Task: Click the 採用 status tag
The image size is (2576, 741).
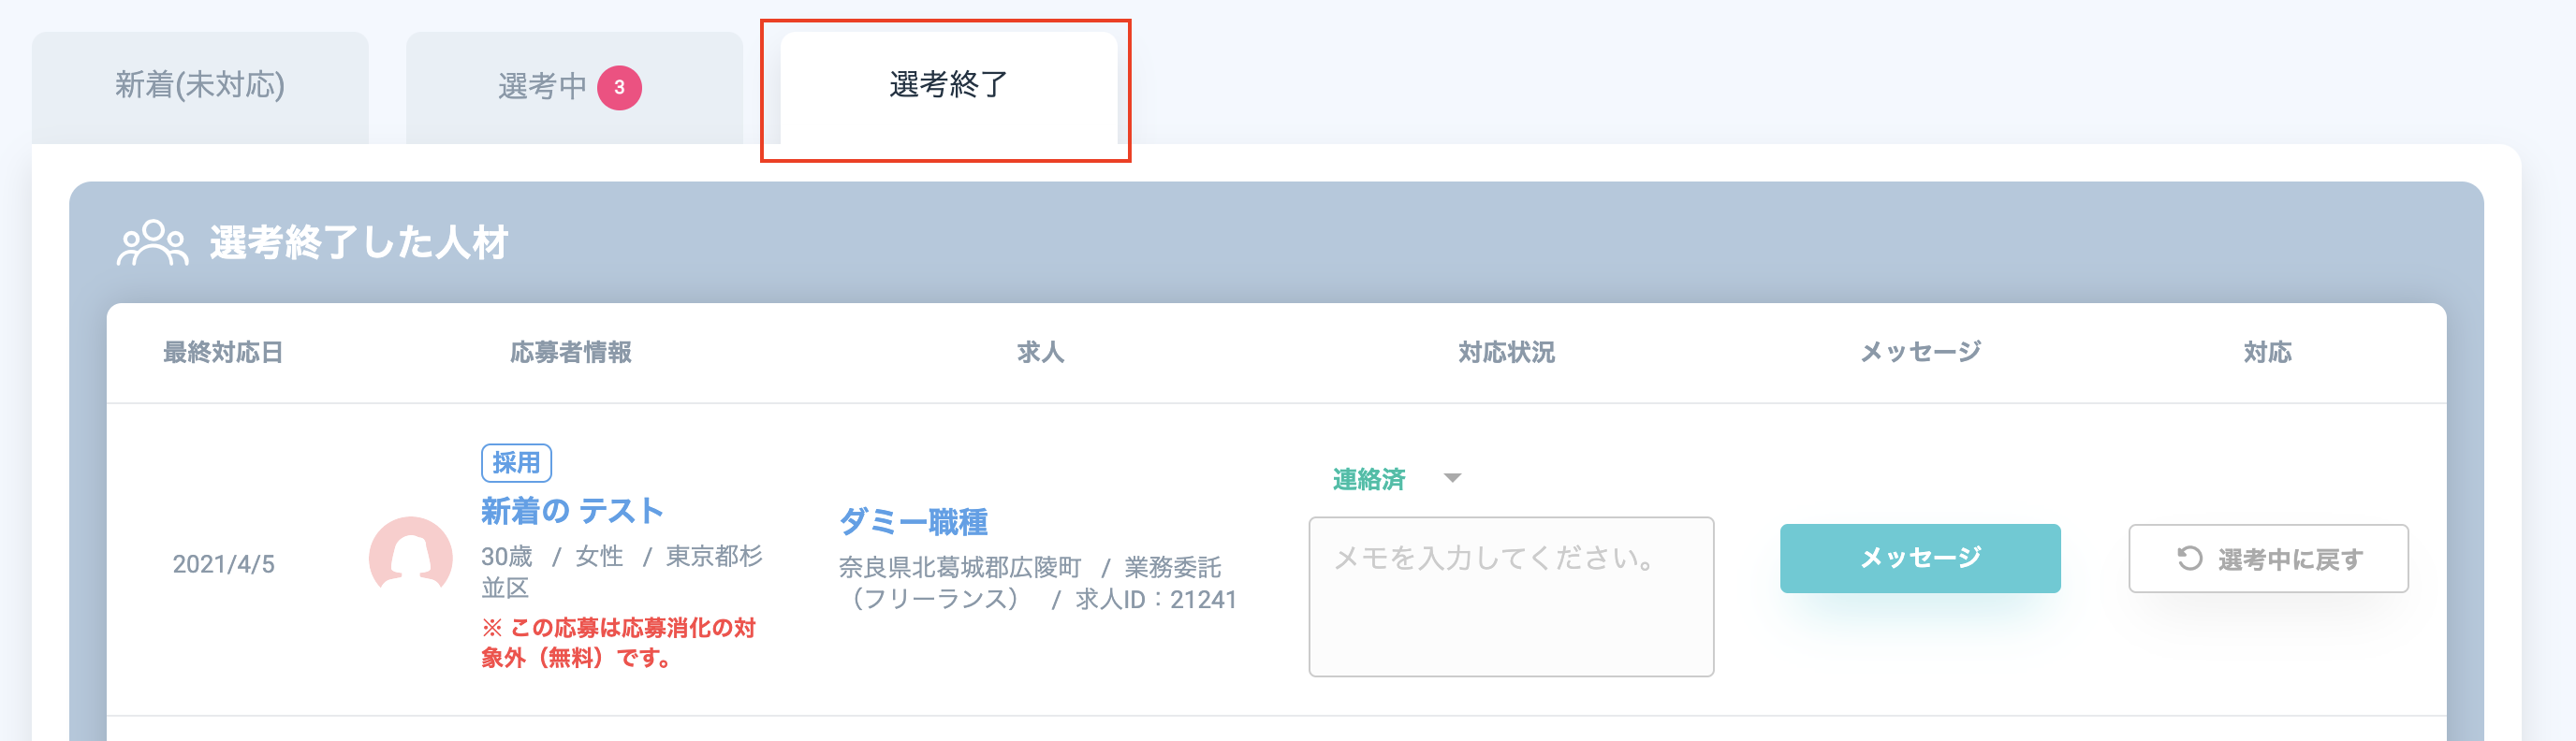Action: click(516, 463)
